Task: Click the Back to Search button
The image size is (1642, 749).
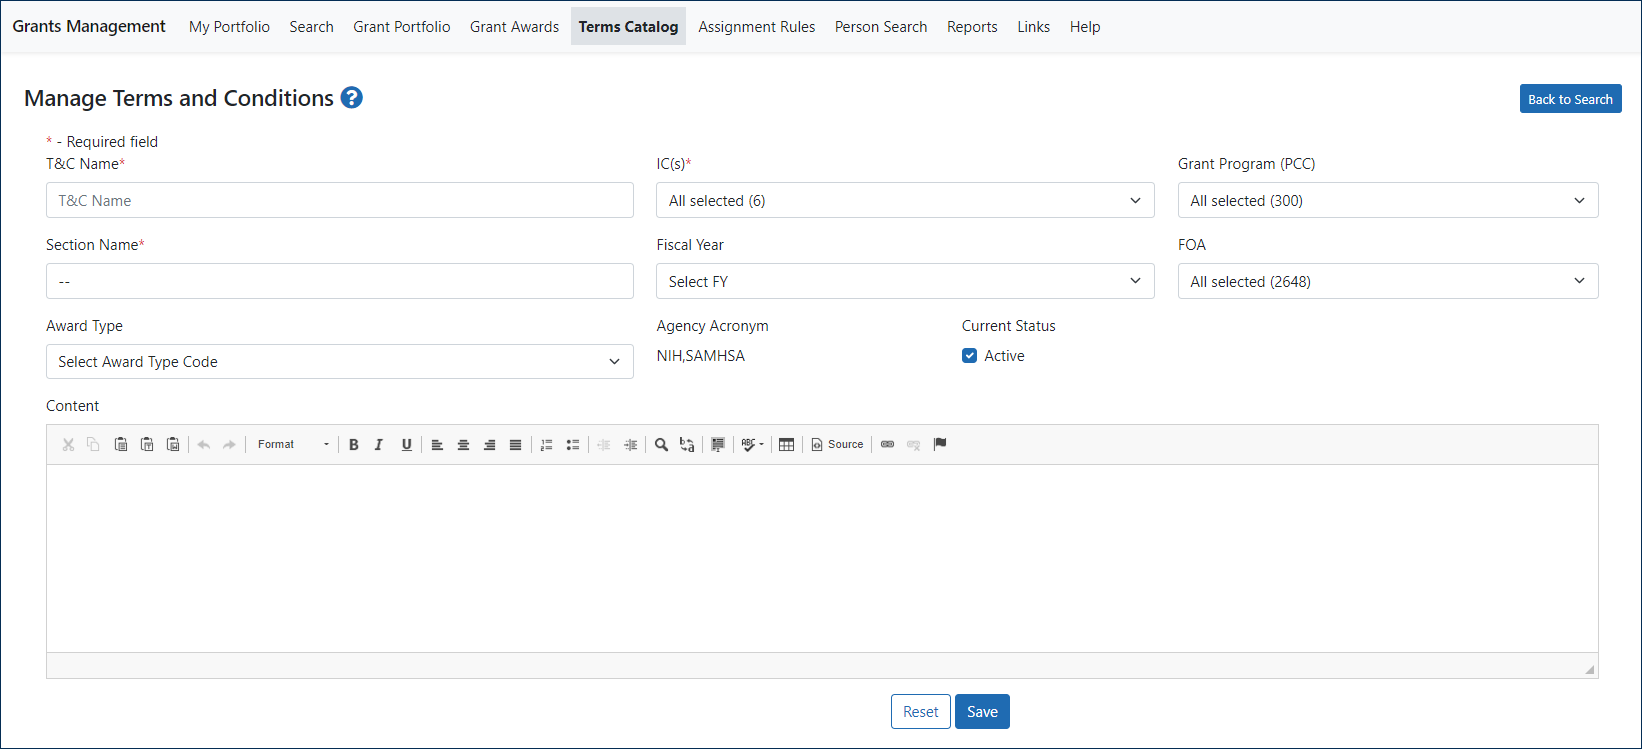Action: point(1570,99)
